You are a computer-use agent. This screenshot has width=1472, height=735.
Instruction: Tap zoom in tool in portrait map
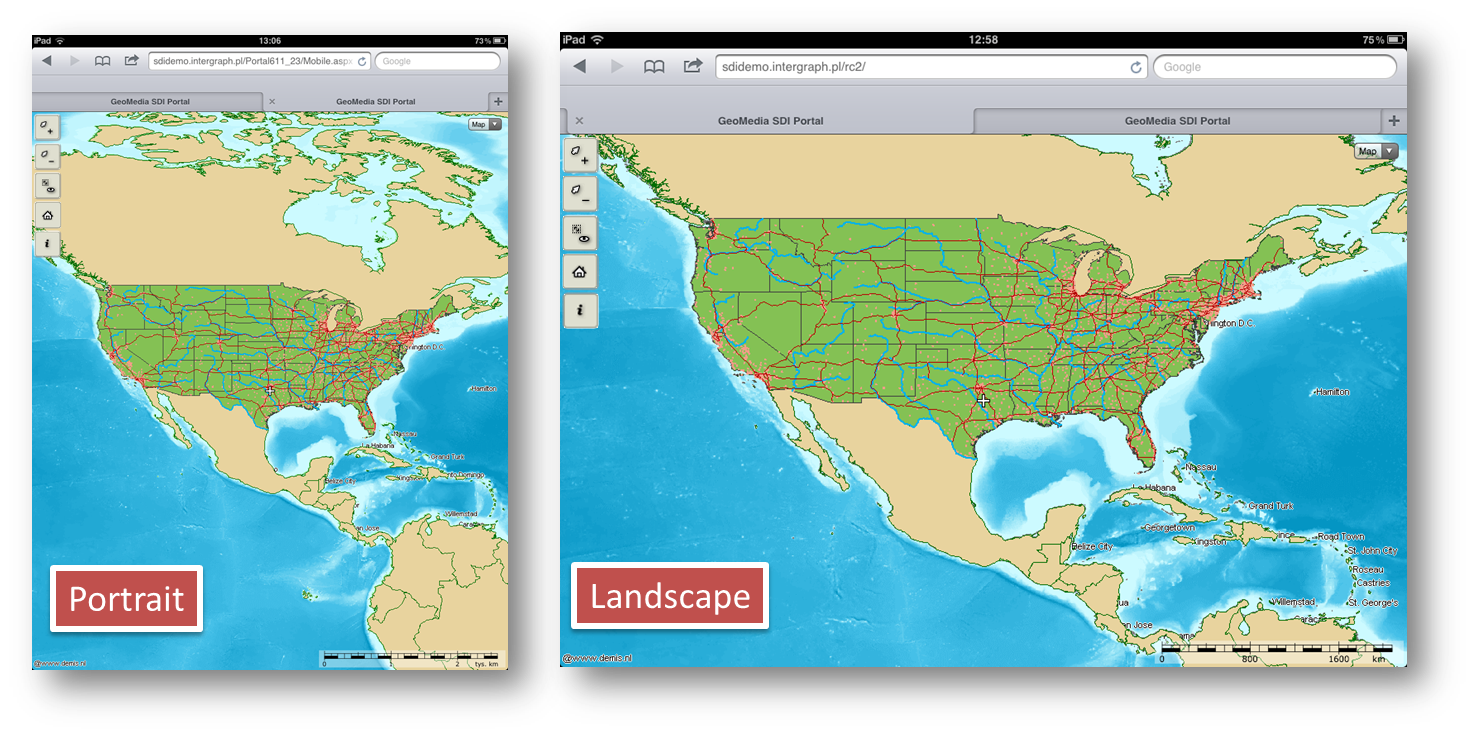(47, 127)
